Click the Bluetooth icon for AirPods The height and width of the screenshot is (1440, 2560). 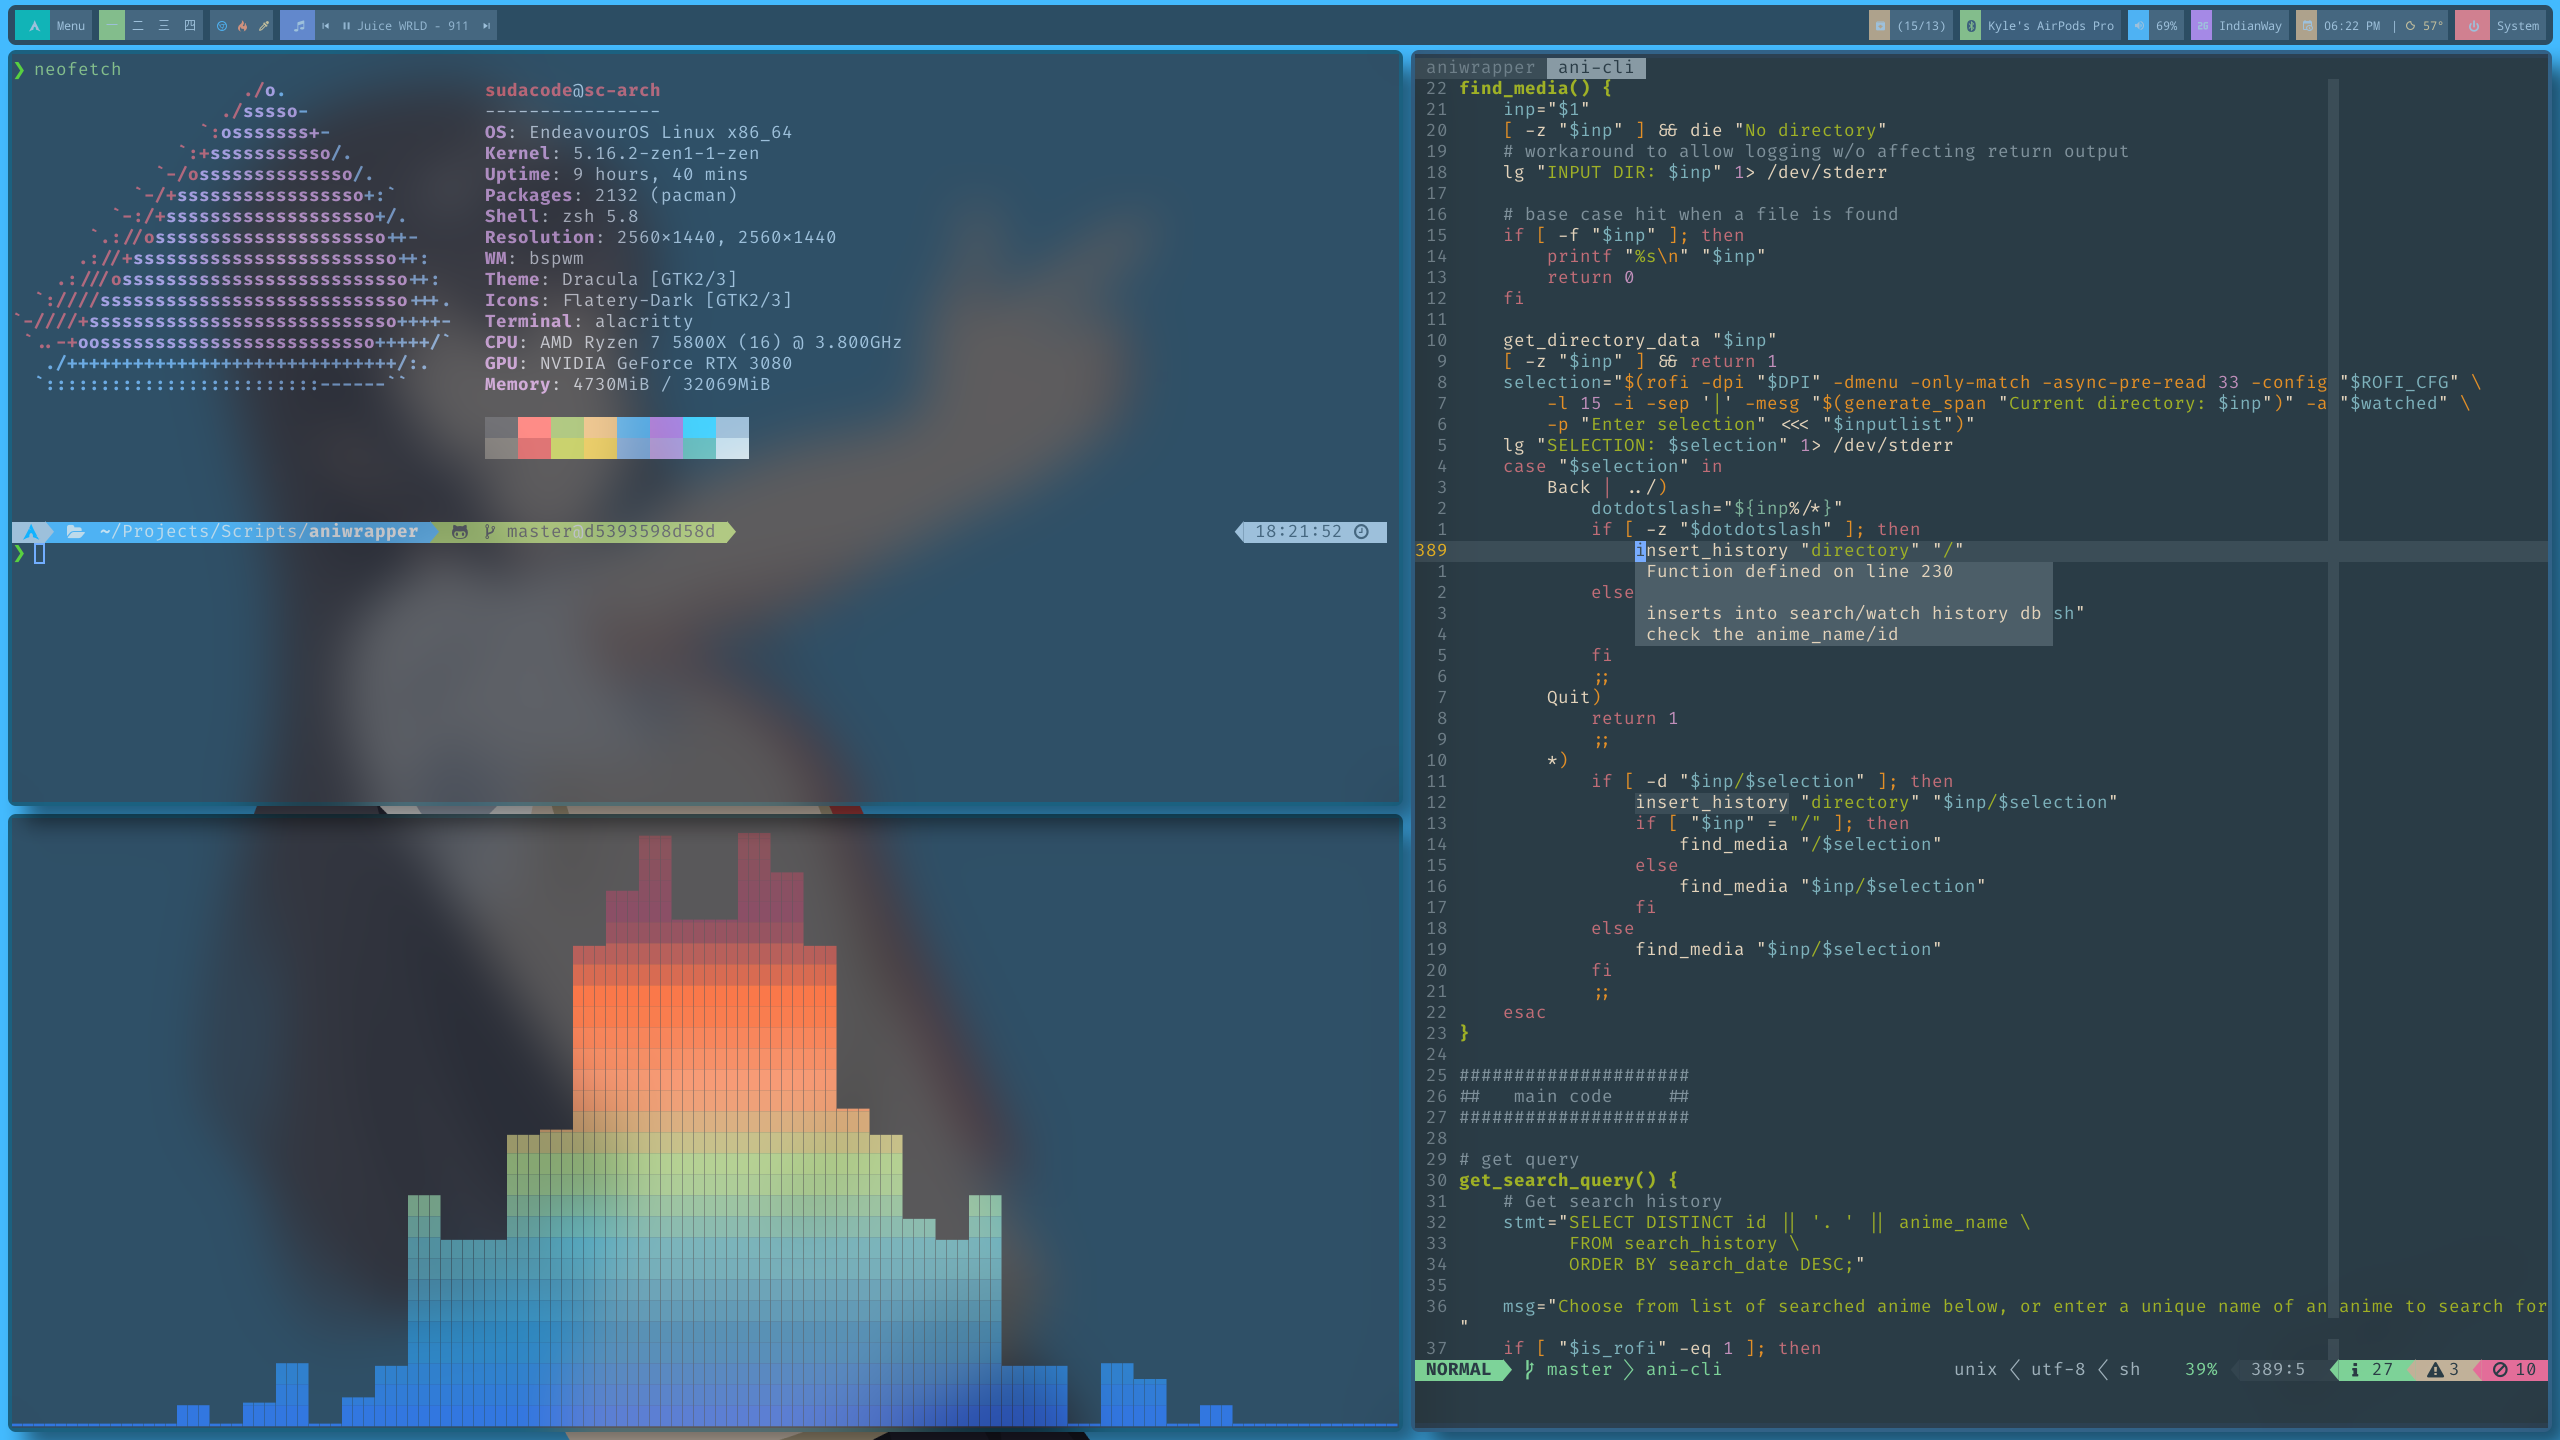[x=1970, y=26]
